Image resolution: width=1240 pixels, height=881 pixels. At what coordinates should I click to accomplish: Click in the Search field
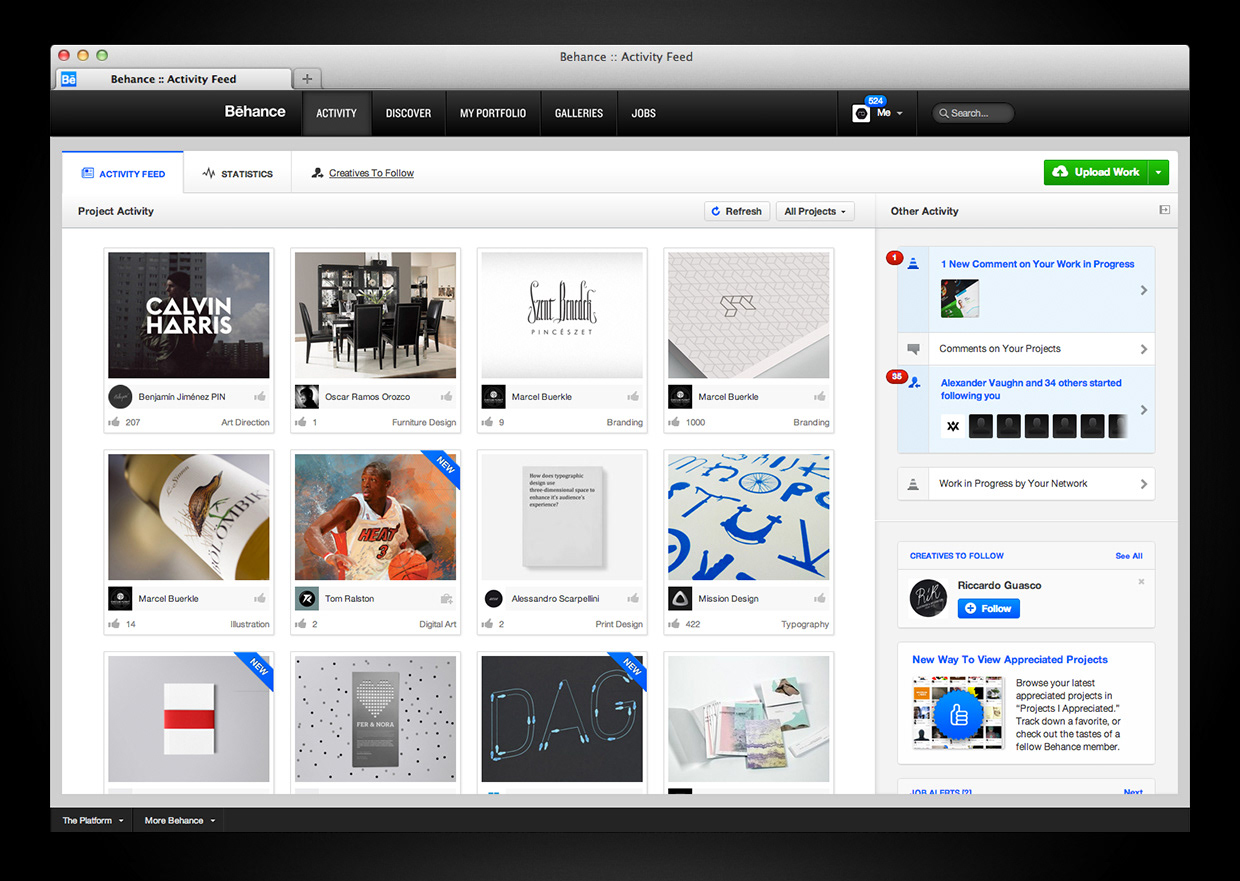click(972, 113)
